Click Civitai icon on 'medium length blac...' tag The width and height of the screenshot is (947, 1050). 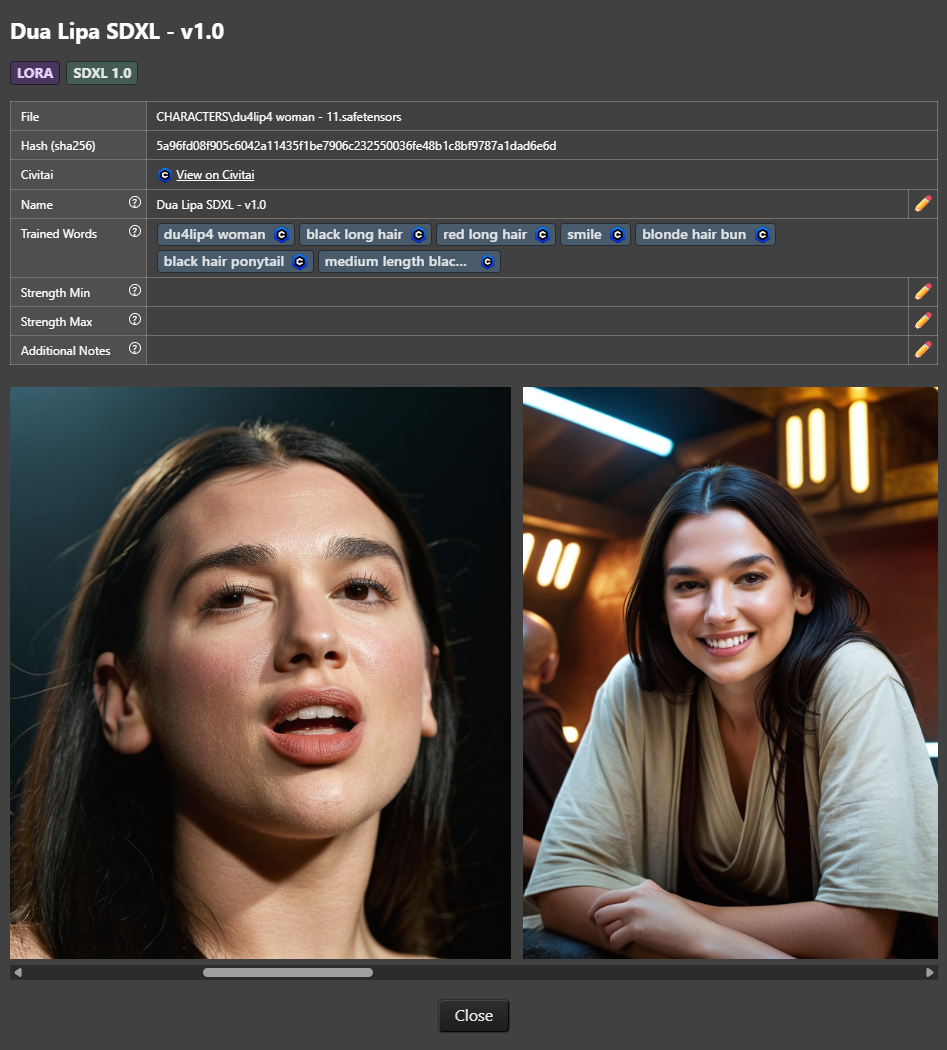(488, 262)
